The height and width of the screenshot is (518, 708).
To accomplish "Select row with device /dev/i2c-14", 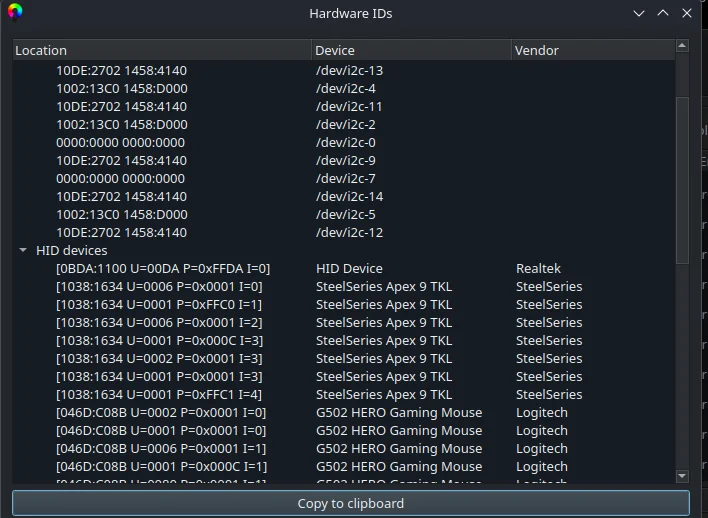I will pyautogui.click(x=344, y=197).
